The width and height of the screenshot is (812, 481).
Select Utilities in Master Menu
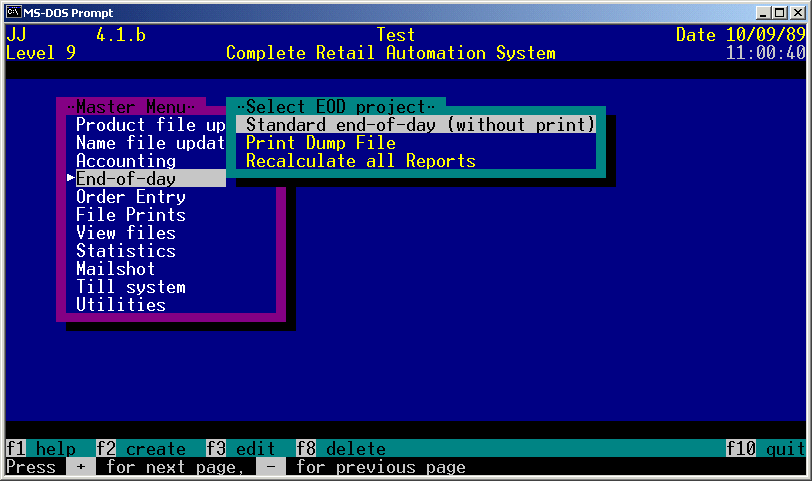(121, 305)
